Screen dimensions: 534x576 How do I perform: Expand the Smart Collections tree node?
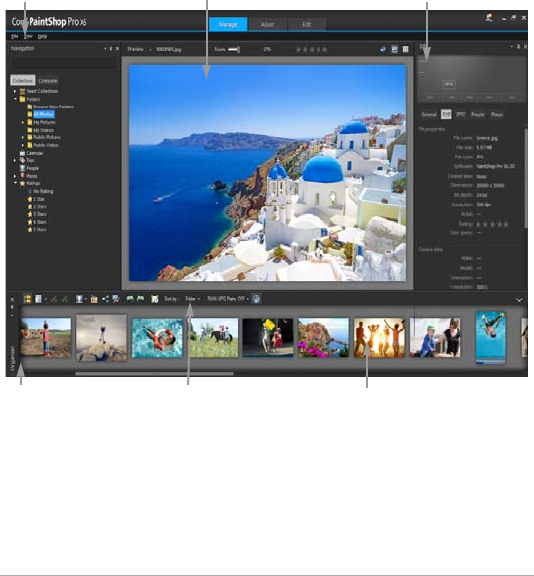pos(15,91)
